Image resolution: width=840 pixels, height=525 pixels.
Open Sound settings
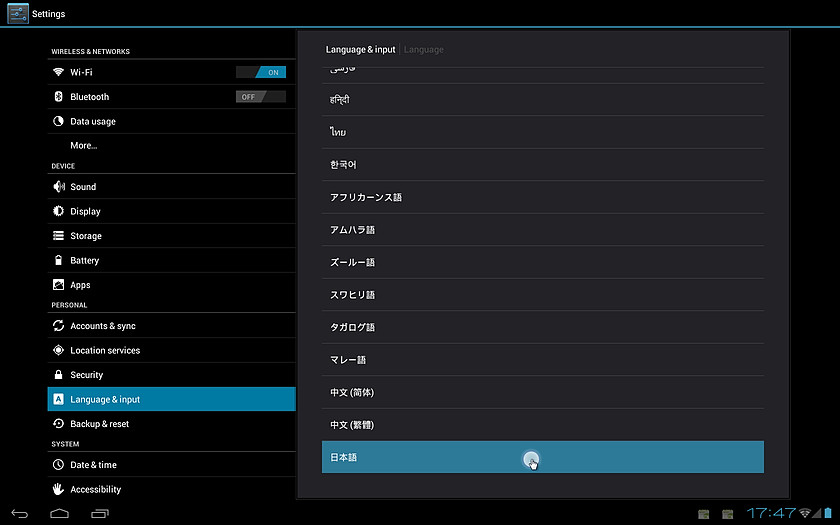pyautogui.click(x=171, y=186)
